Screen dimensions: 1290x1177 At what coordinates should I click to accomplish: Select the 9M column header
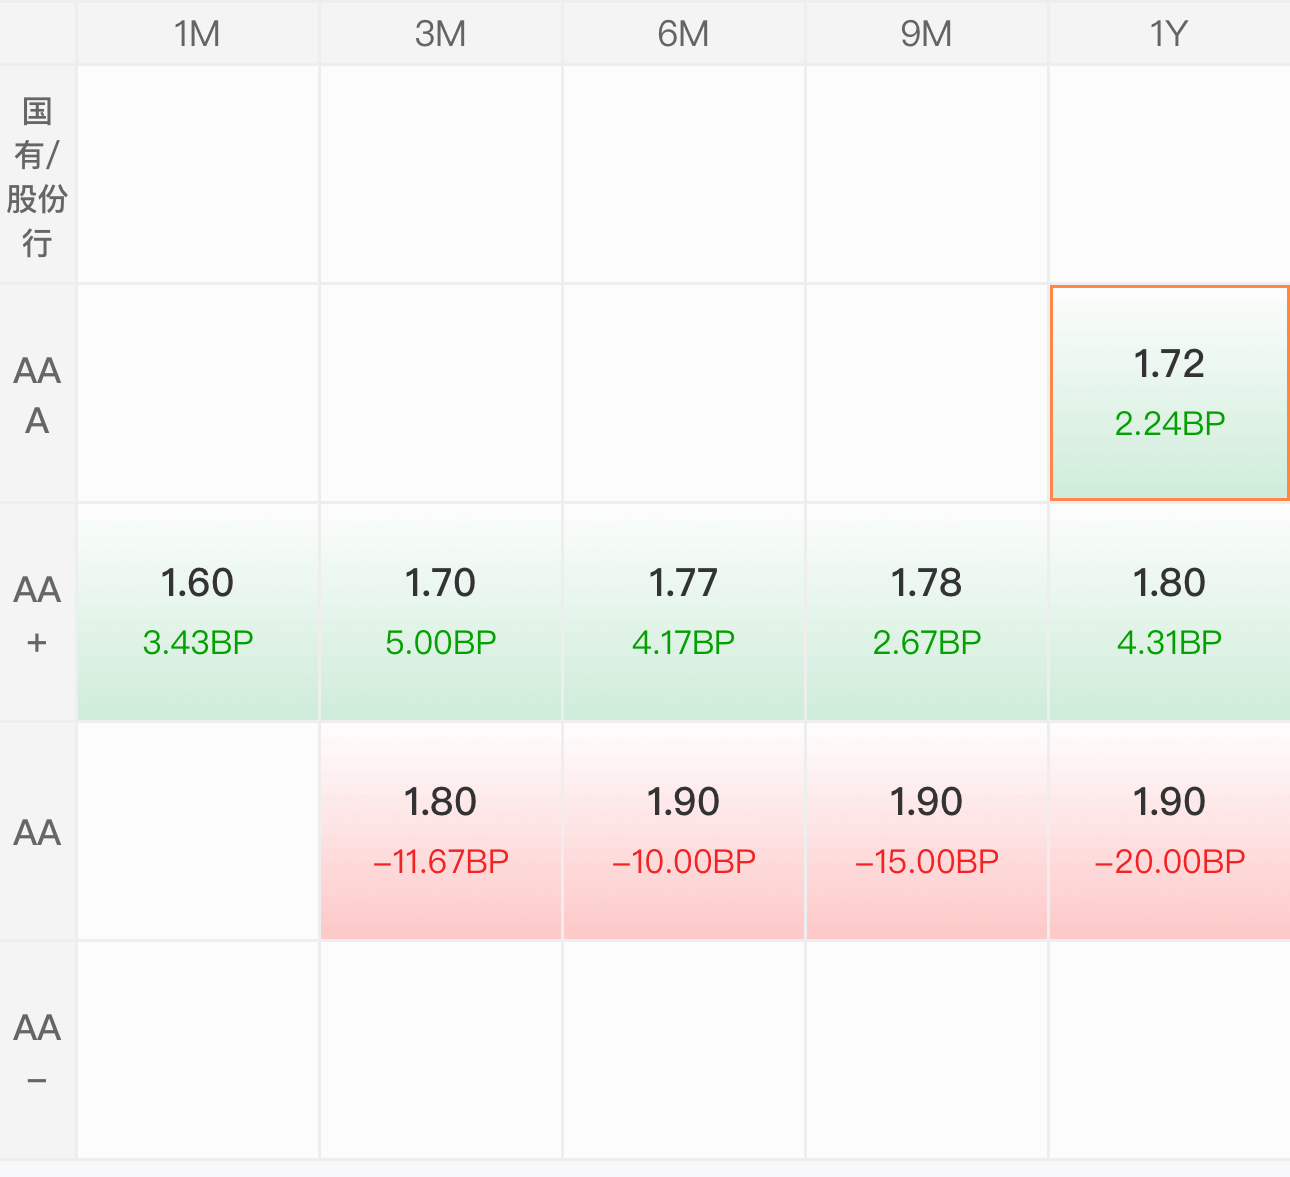point(927,34)
